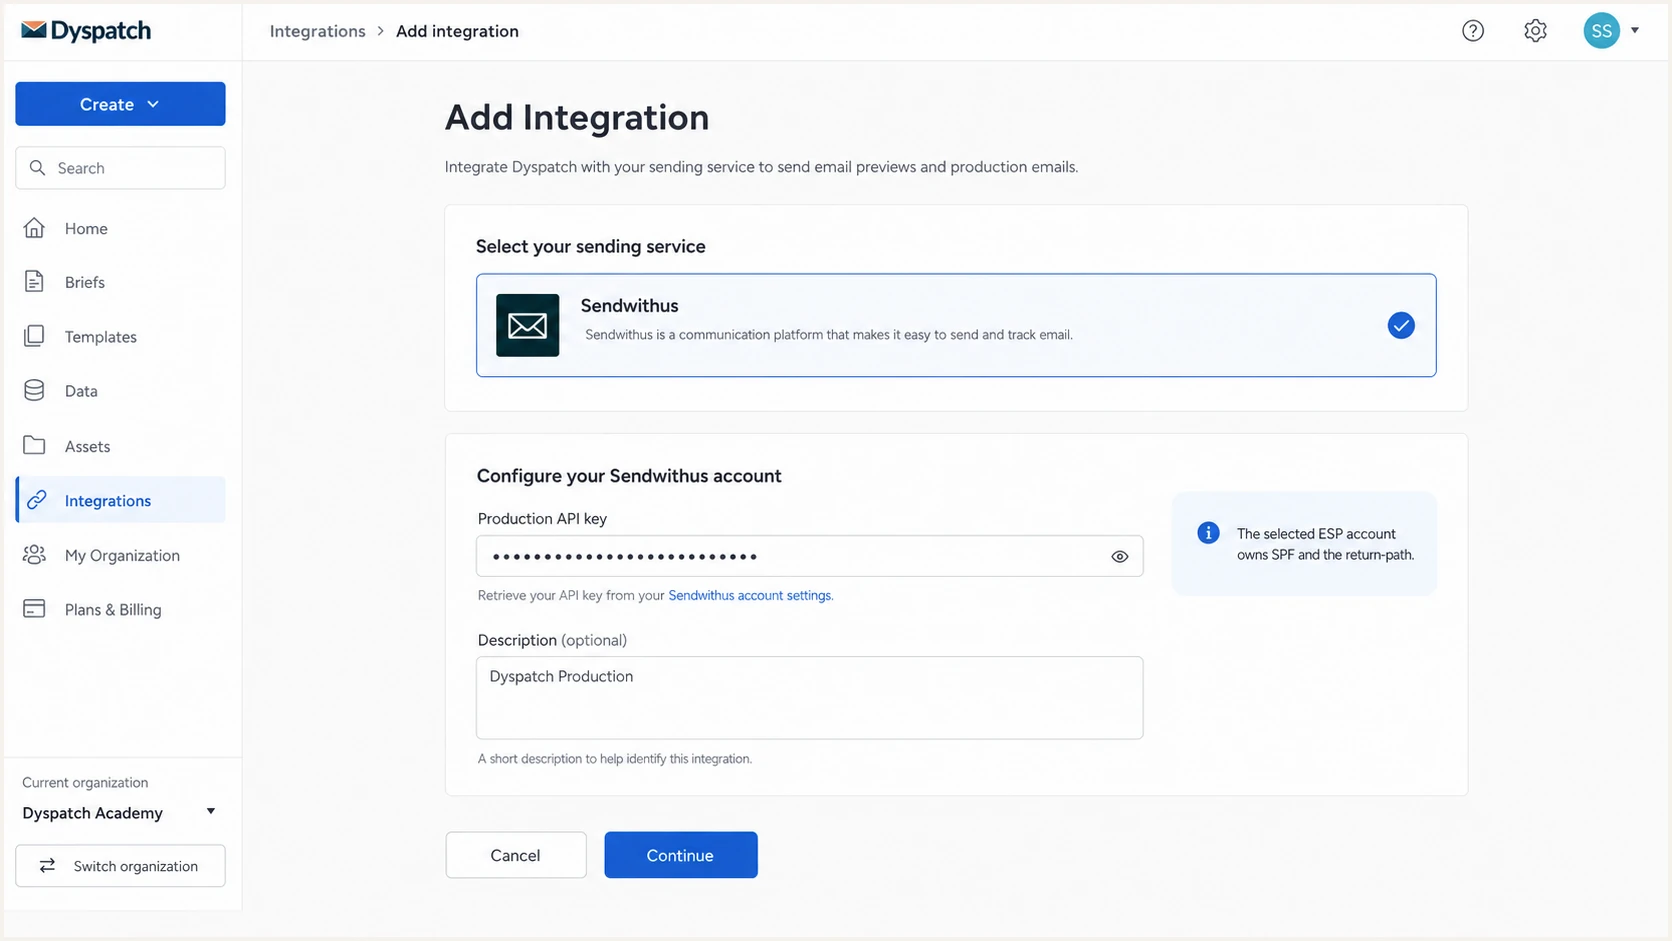
Task: Click the Cancel button
Action: pos(516,855)
